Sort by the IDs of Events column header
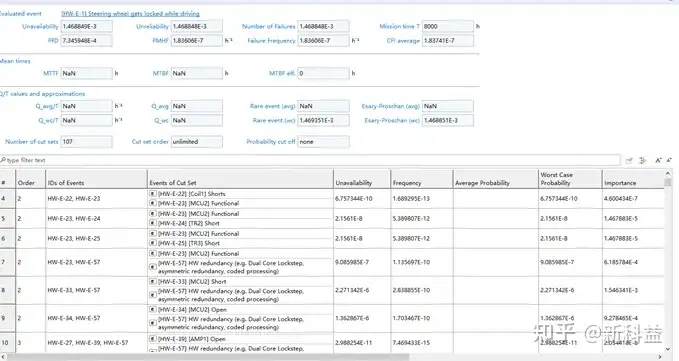The width and height of the screenshot is (679, 361). (97, 179)
